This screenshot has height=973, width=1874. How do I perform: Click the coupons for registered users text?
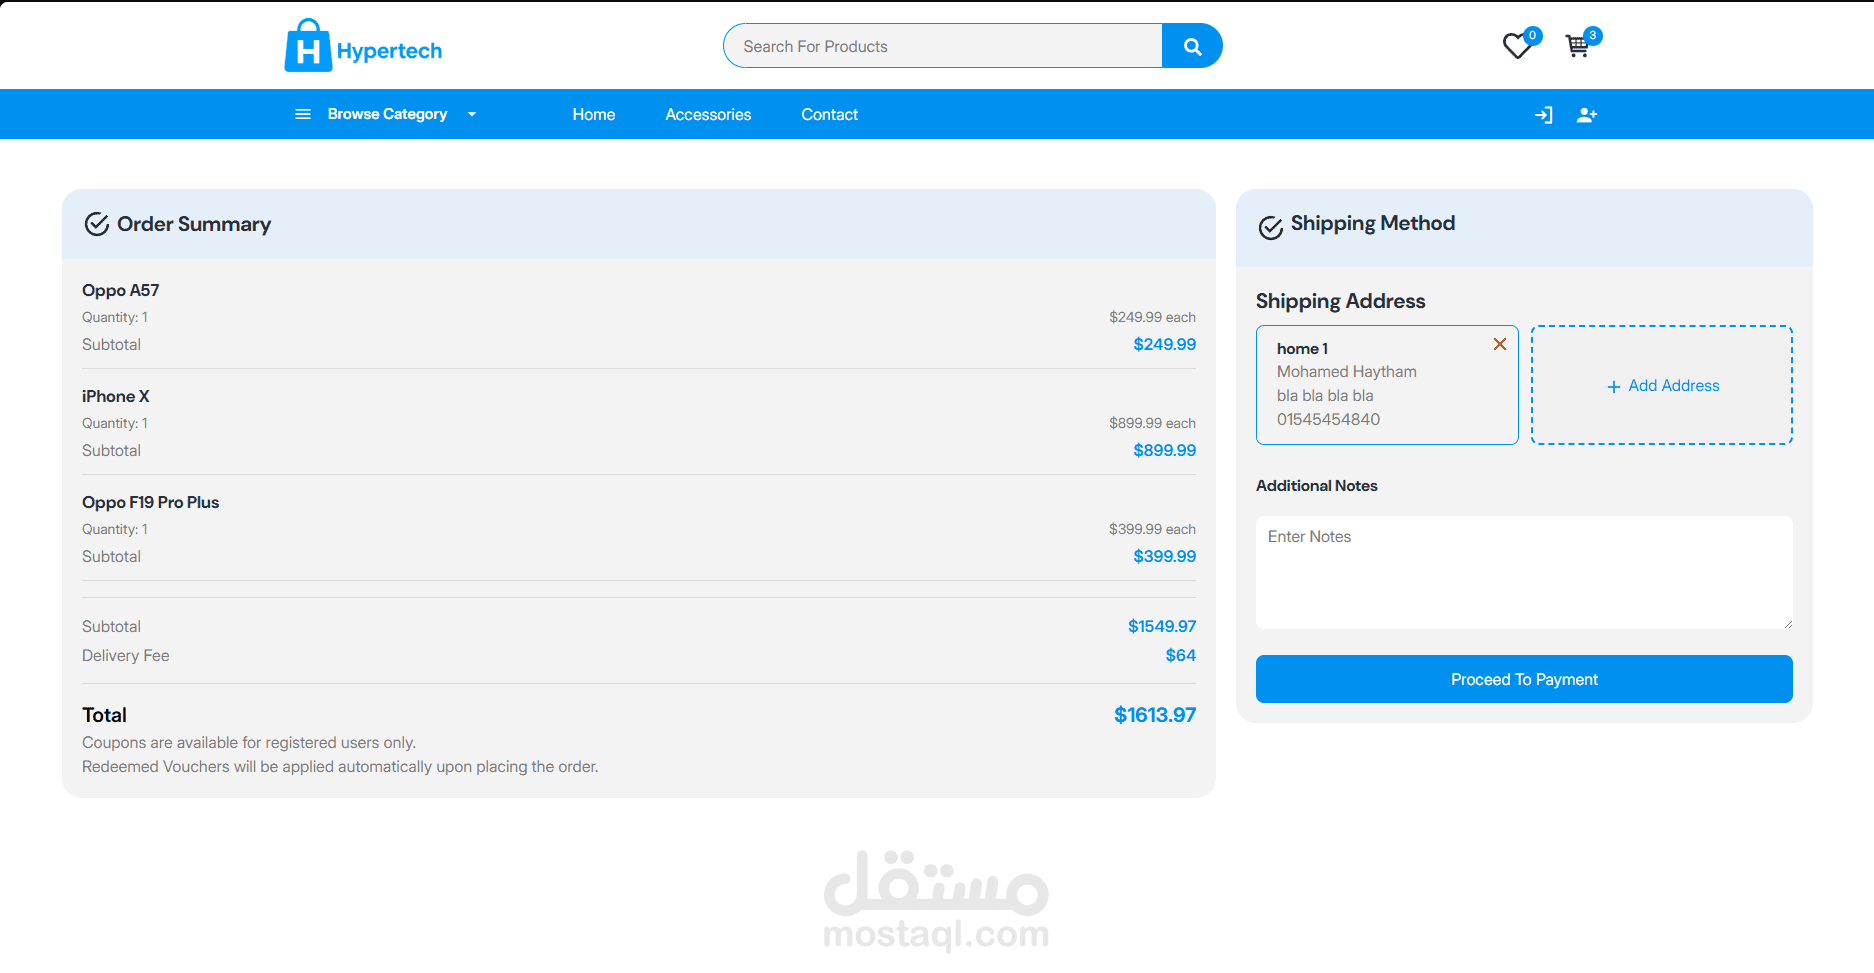tap(249, 743)
